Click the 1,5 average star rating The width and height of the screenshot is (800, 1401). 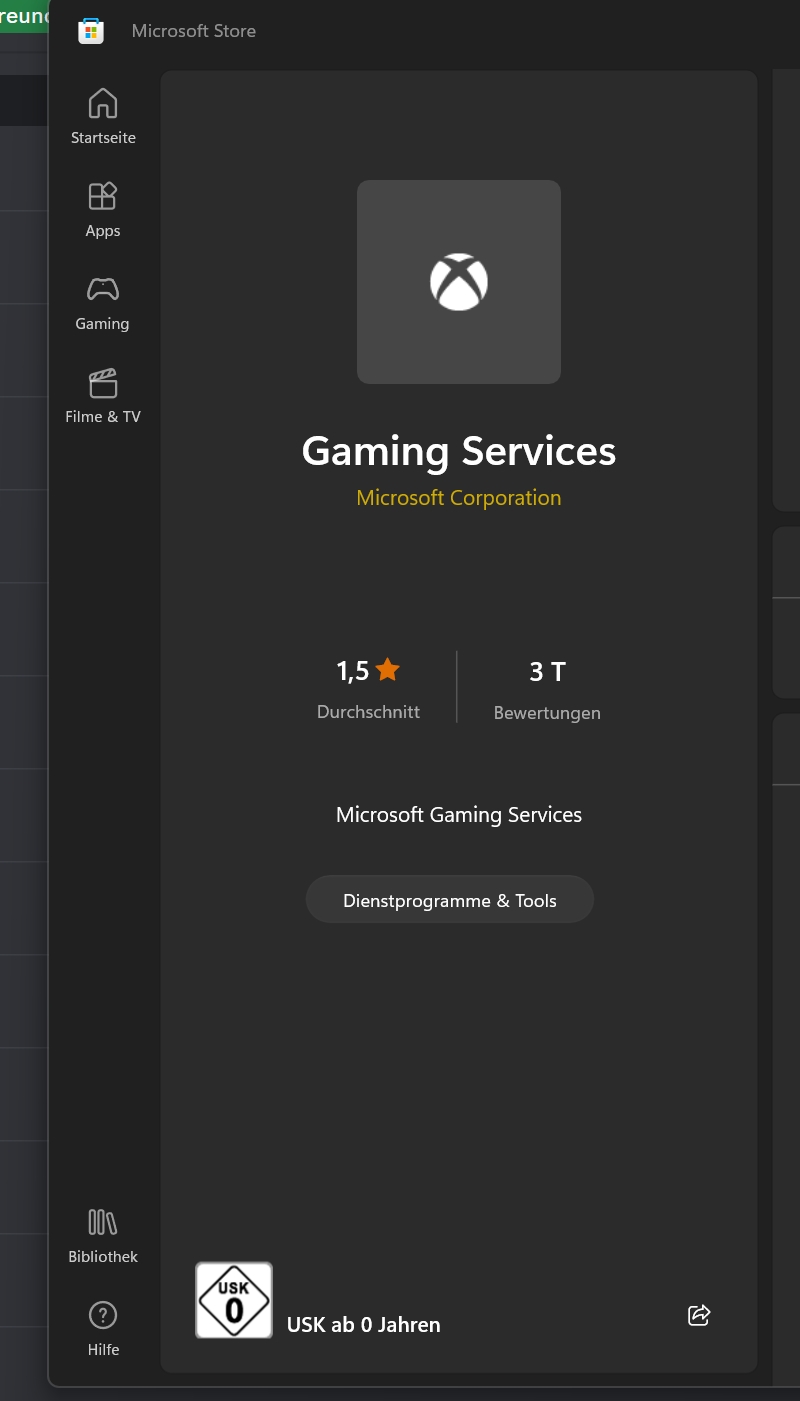tap(368, 670)
